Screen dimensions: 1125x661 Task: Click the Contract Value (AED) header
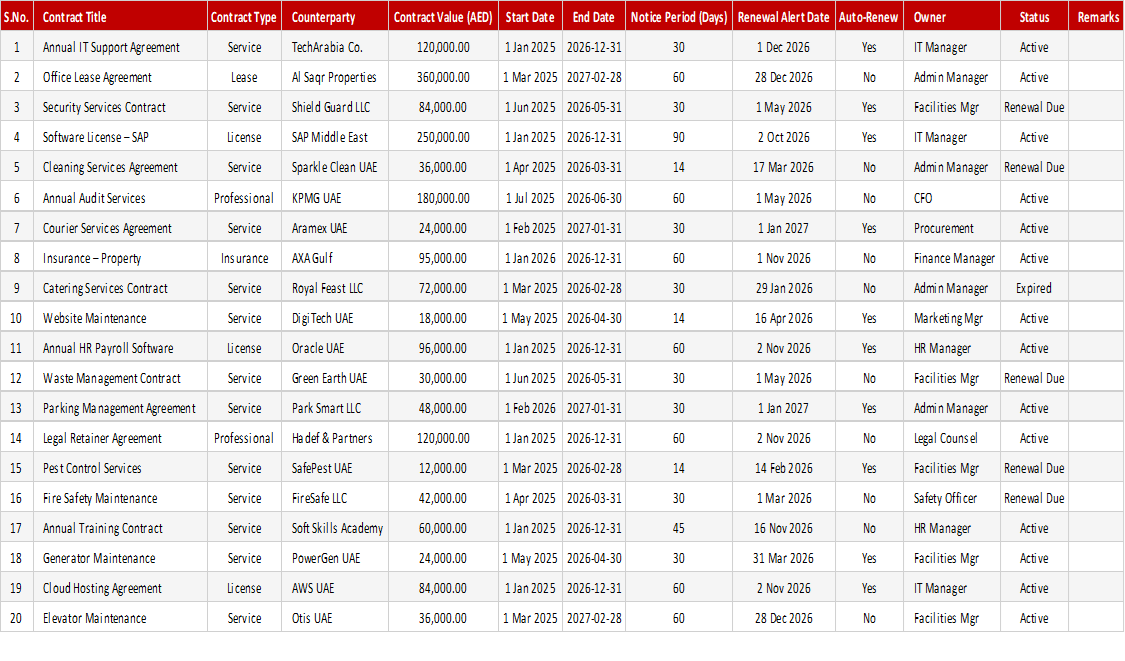point(443,17)
